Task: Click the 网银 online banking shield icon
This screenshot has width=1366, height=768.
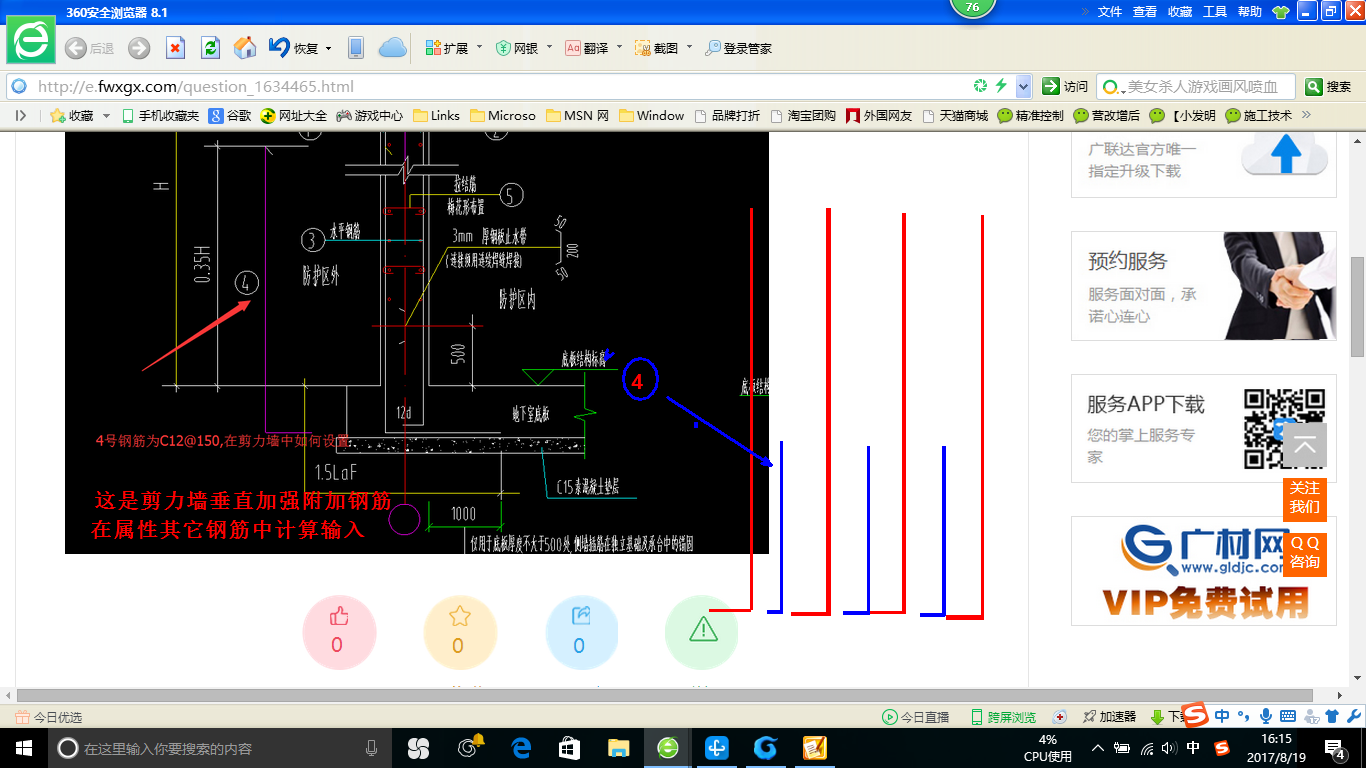Action: [x=504, y=48]
